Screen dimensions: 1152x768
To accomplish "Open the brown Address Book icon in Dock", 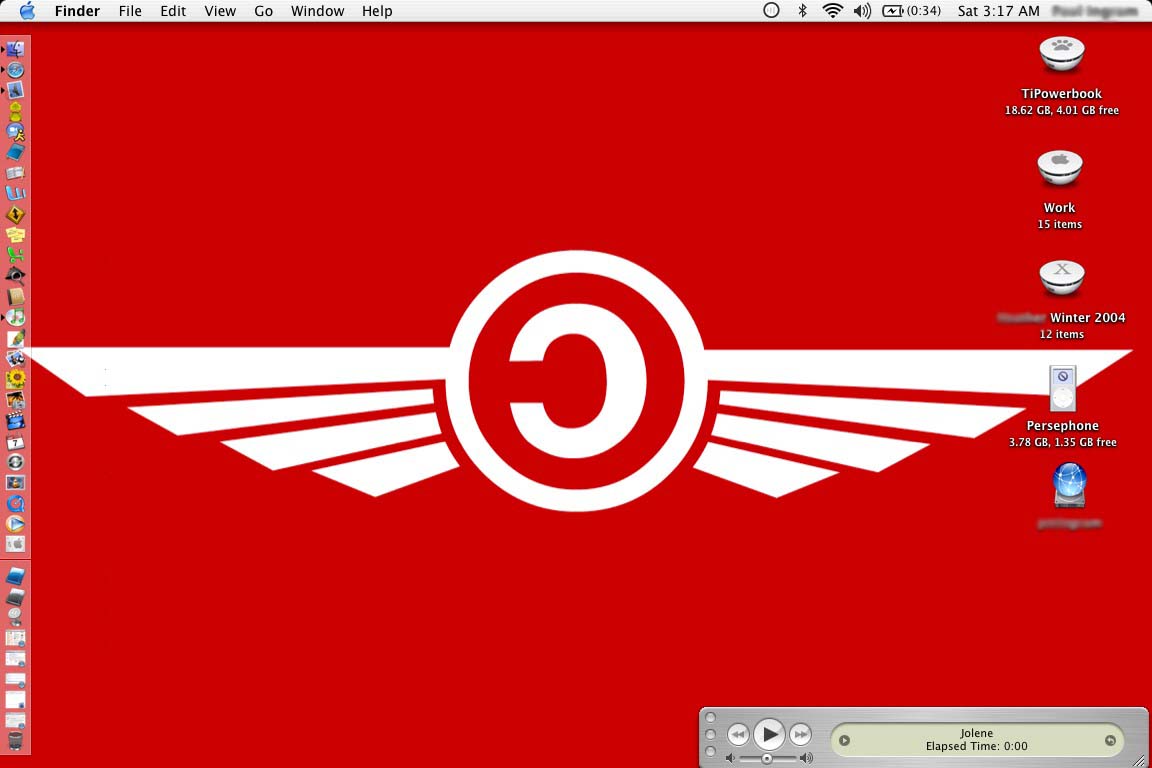I will 15,297.
